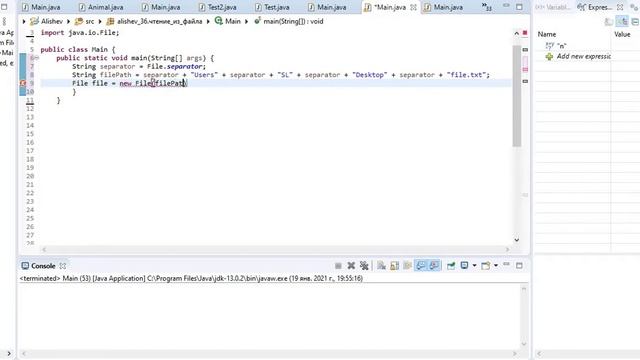Screen dimensions: 640x360
Task: Close the Console view tab
Action: pos(62,266)
